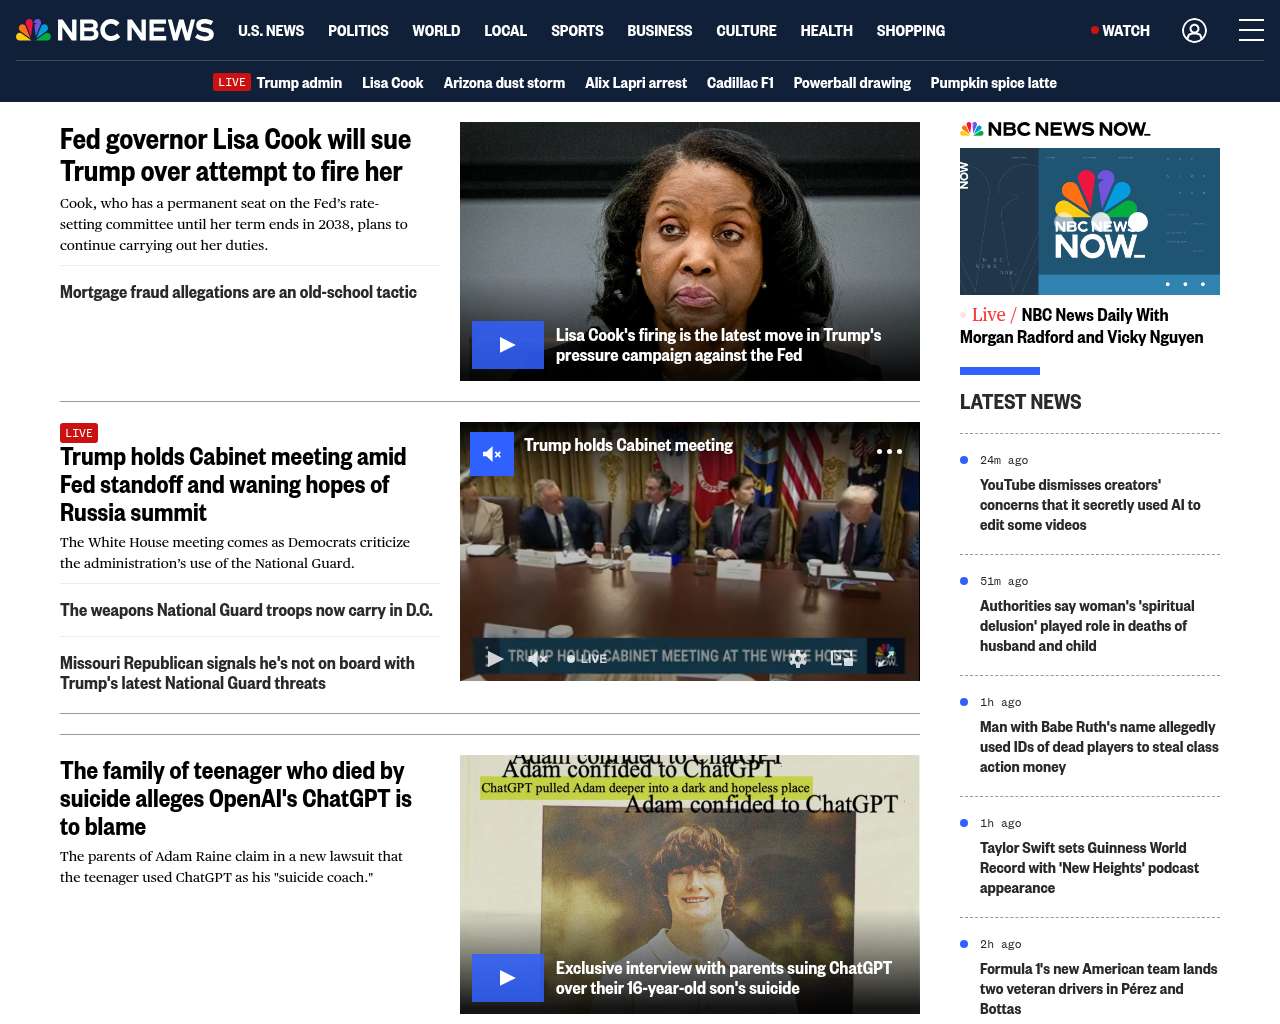Select '51m ago' timestamp text
The image size is (1280, 1024).
click(1004, 581)
